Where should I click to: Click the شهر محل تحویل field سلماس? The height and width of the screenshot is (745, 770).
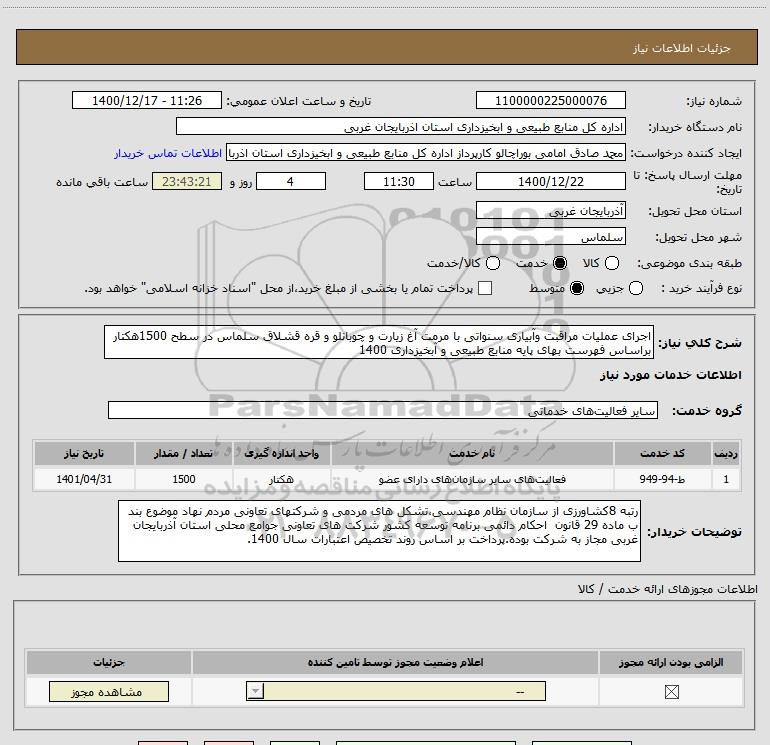pyautogui.click(x=550, y=237)
